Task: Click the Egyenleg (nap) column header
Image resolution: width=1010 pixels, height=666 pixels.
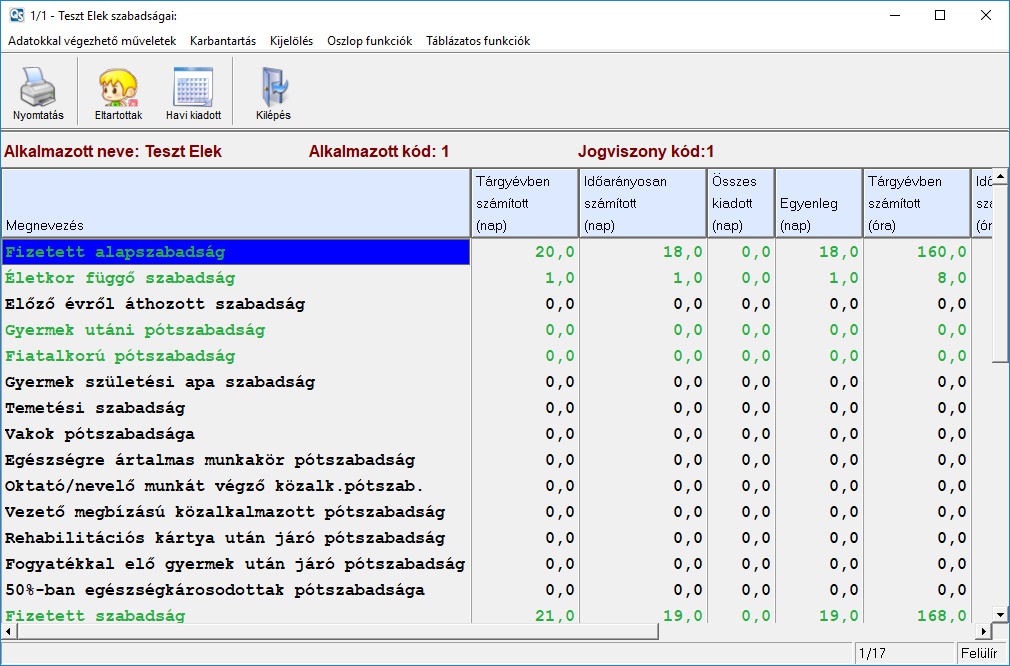Action: click(819, 203)
